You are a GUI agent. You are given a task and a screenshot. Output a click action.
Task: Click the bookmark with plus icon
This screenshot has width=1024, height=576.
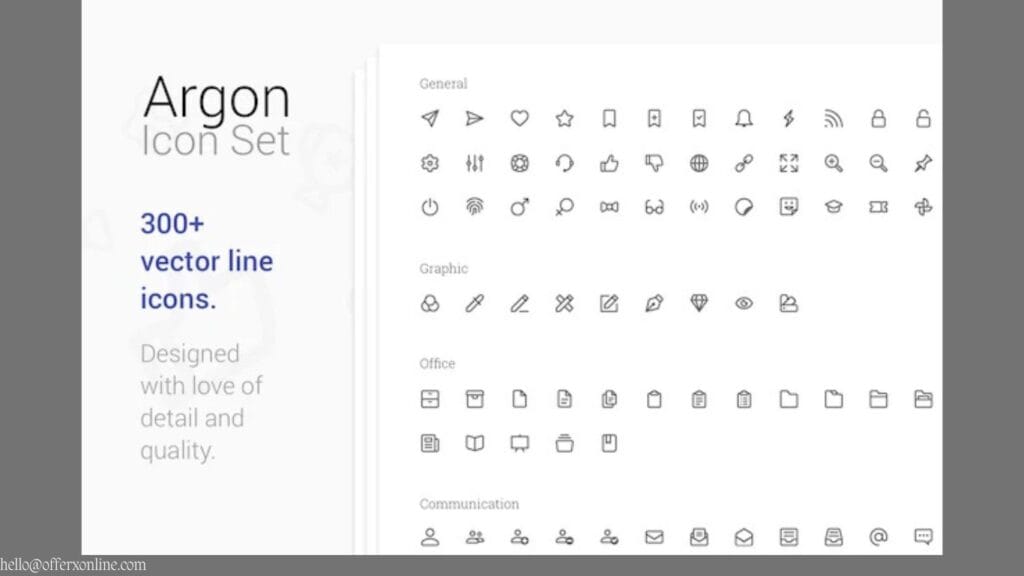pos(654,118)
